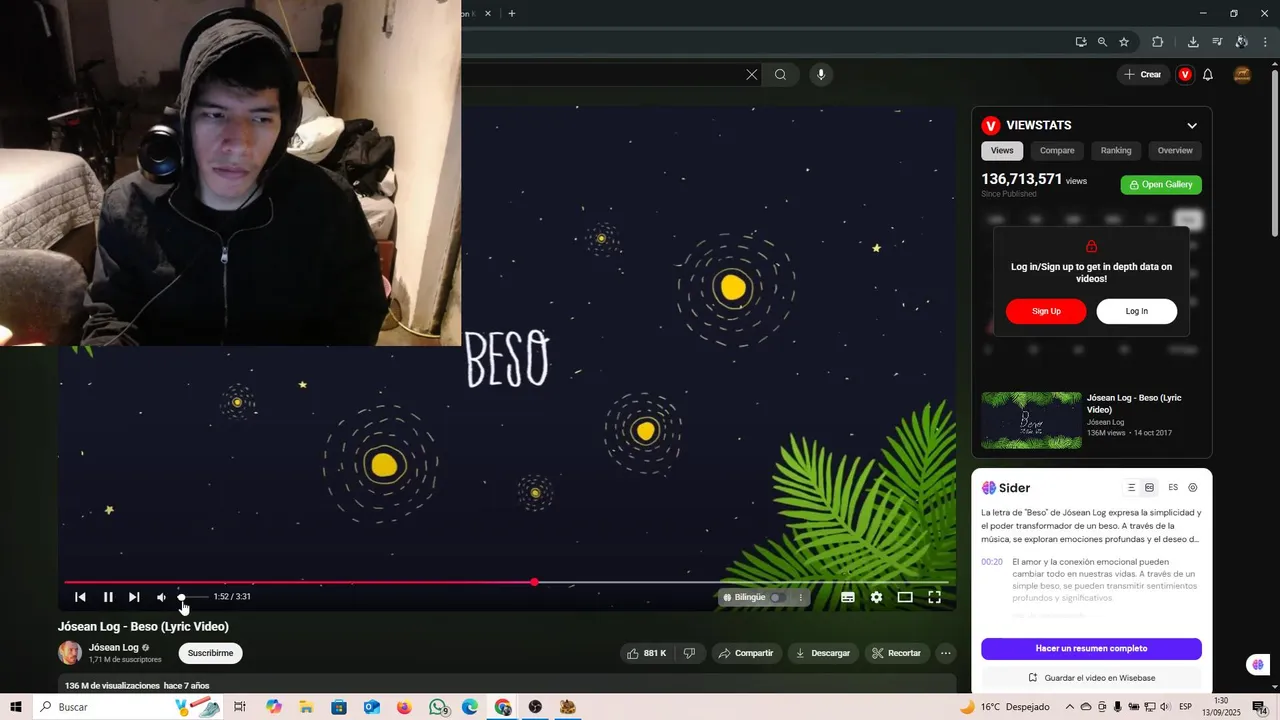Open the Beso lyric video thumbnail in ViewStats

click(x=1031, y=419)
